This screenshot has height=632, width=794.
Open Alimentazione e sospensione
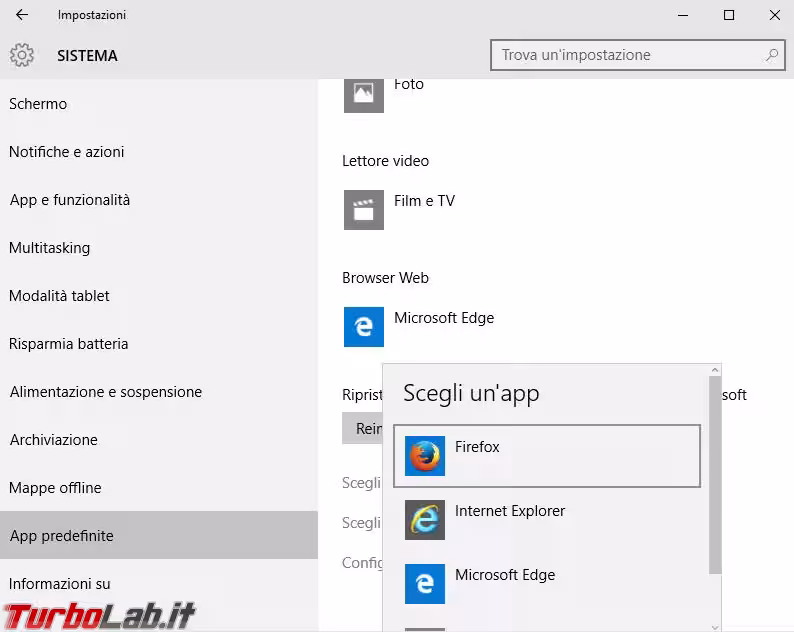[158, 392]
